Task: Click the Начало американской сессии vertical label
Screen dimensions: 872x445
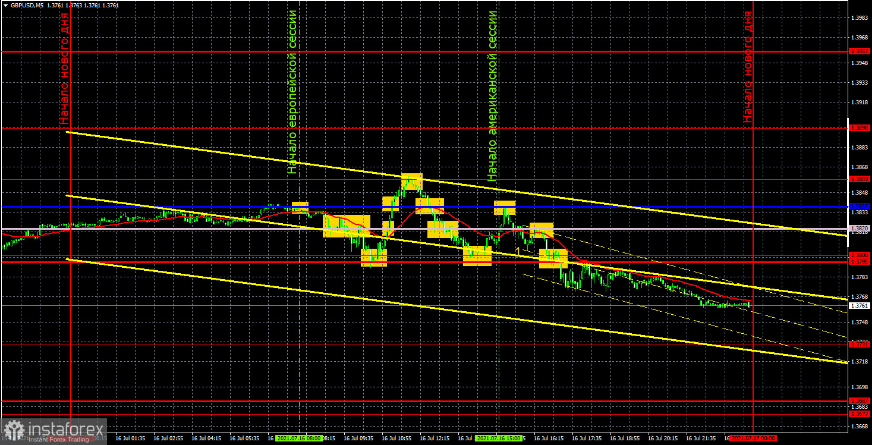Action: point(493,96)
